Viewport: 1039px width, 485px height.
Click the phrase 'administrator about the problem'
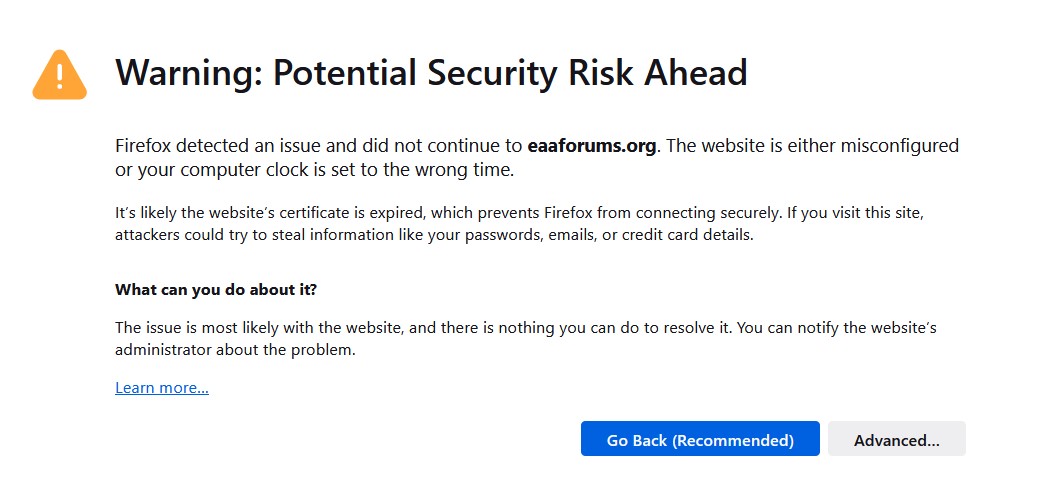[234, 350]
